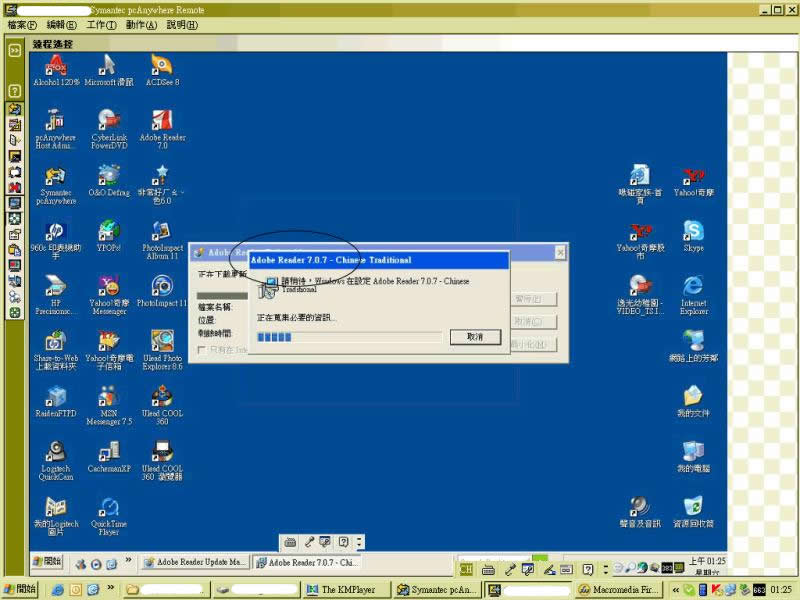Select the Internet Explorer desktop icon

(693, 295)
